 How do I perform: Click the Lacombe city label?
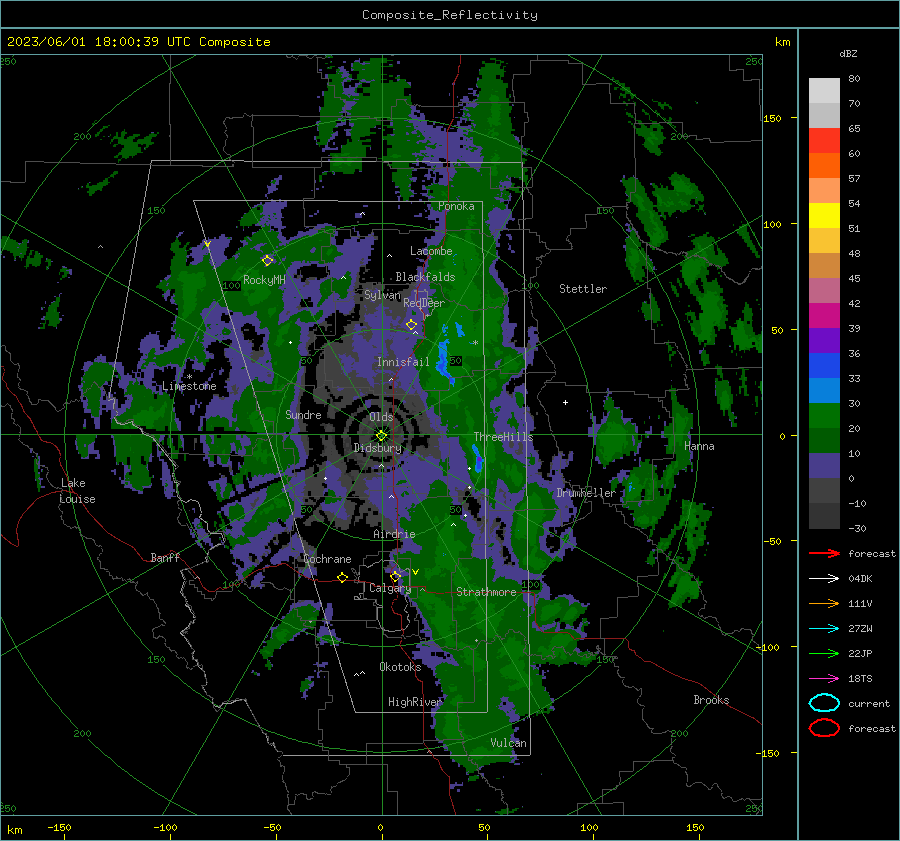431,251
